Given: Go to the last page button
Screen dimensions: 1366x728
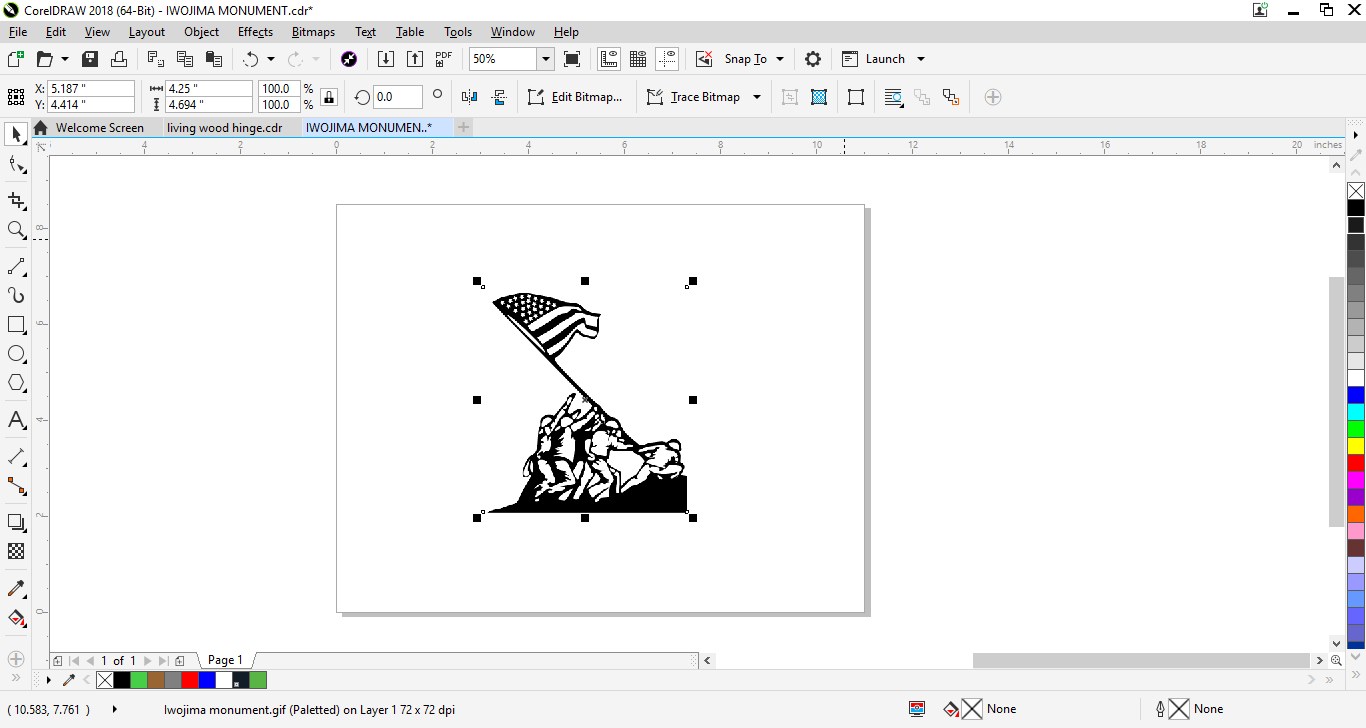Looking at the screenshot, I should (x=163, y=661).
